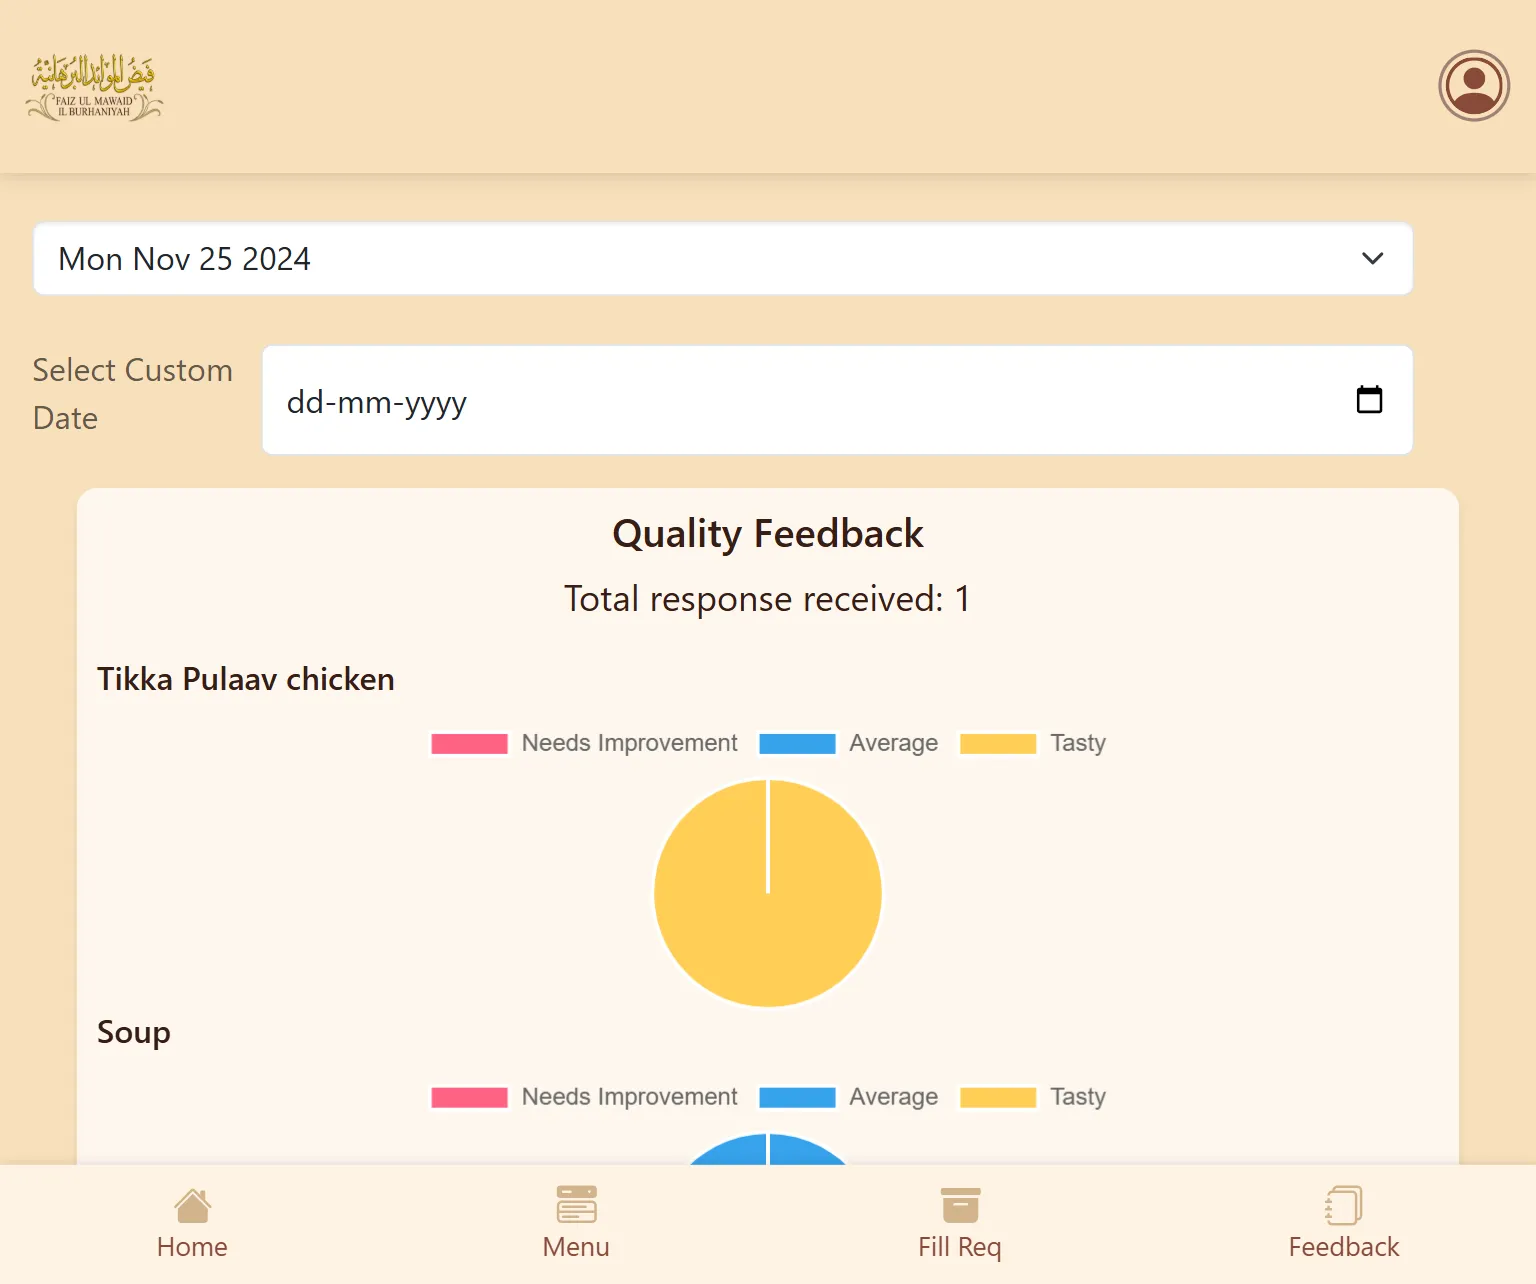The width and height of the screenshot is (1536, 1284).
Task: Click the dropdown chevron arrow
Action: (x=1373, y=259)
